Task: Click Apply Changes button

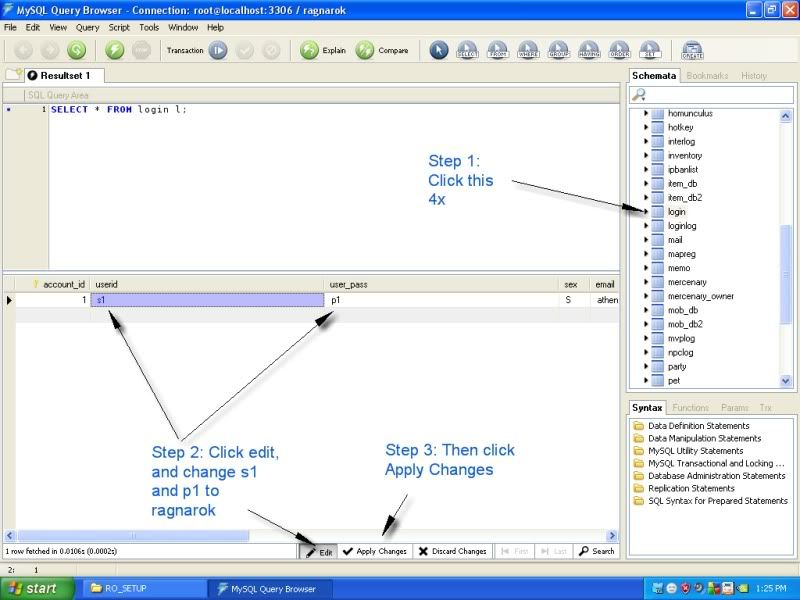Action: (x=375, y=551)
